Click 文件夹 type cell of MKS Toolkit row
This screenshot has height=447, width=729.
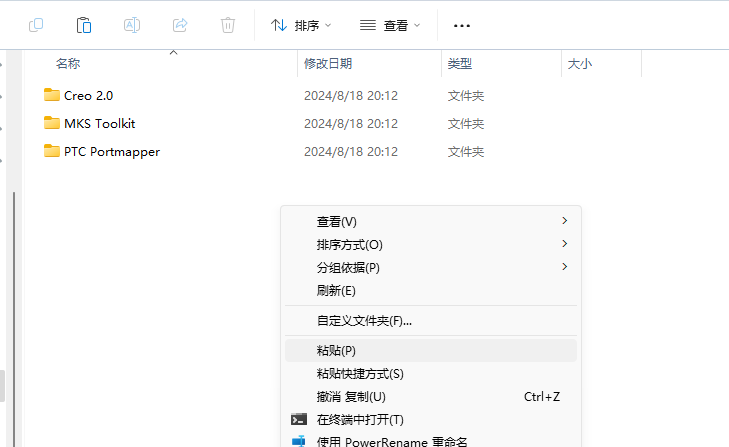tap(466, 124)
